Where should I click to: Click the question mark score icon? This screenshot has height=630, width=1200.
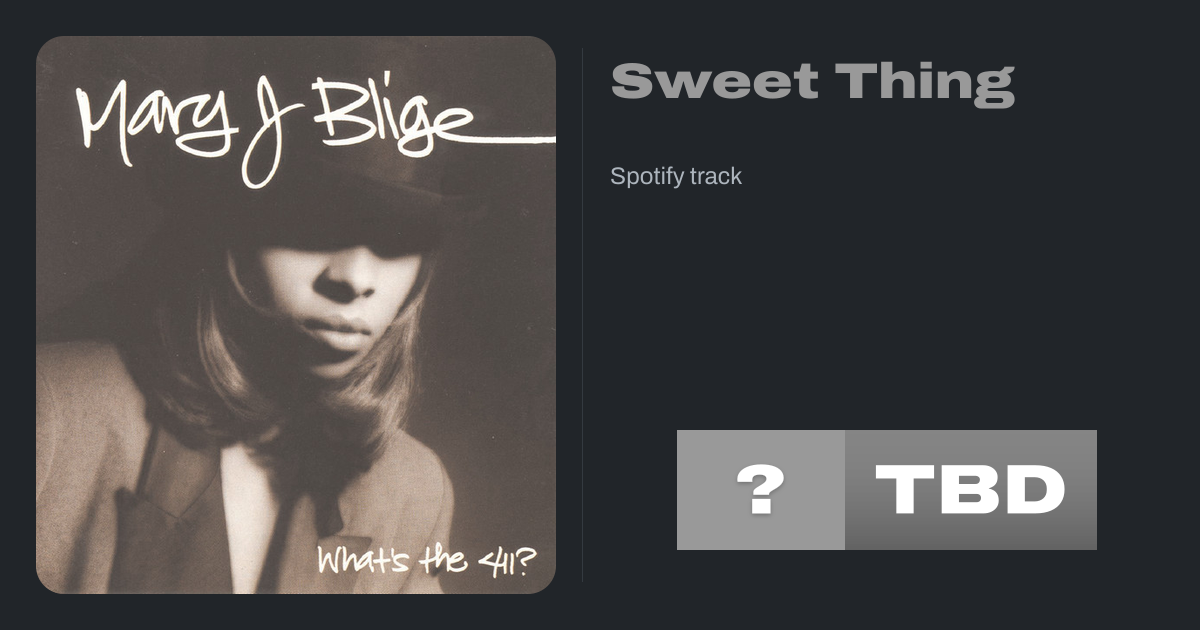(760, 490)
